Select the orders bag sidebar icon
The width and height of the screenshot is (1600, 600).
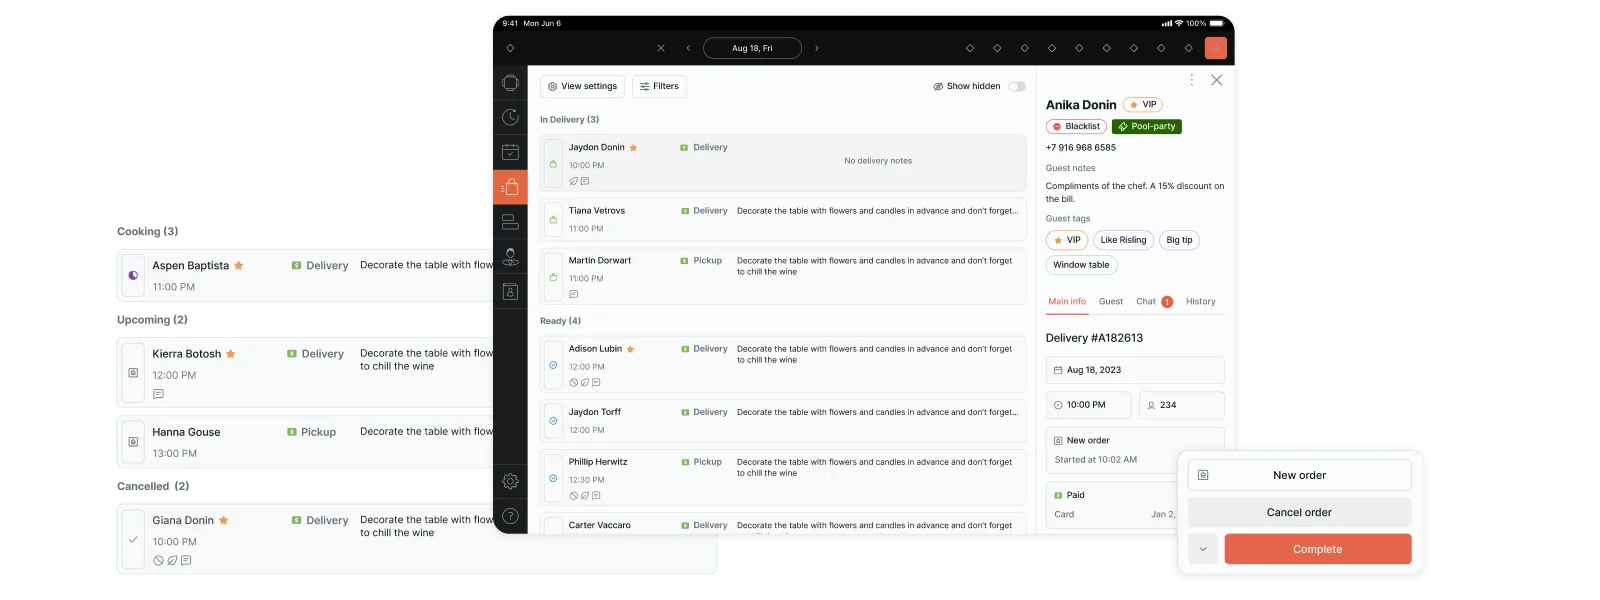(x=510, y=187)
